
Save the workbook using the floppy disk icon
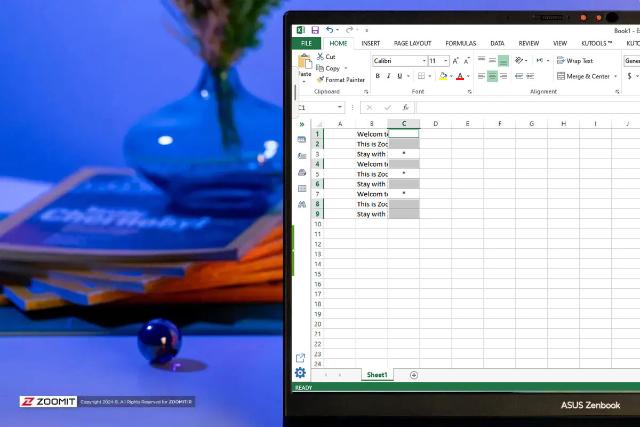(315, 30)
